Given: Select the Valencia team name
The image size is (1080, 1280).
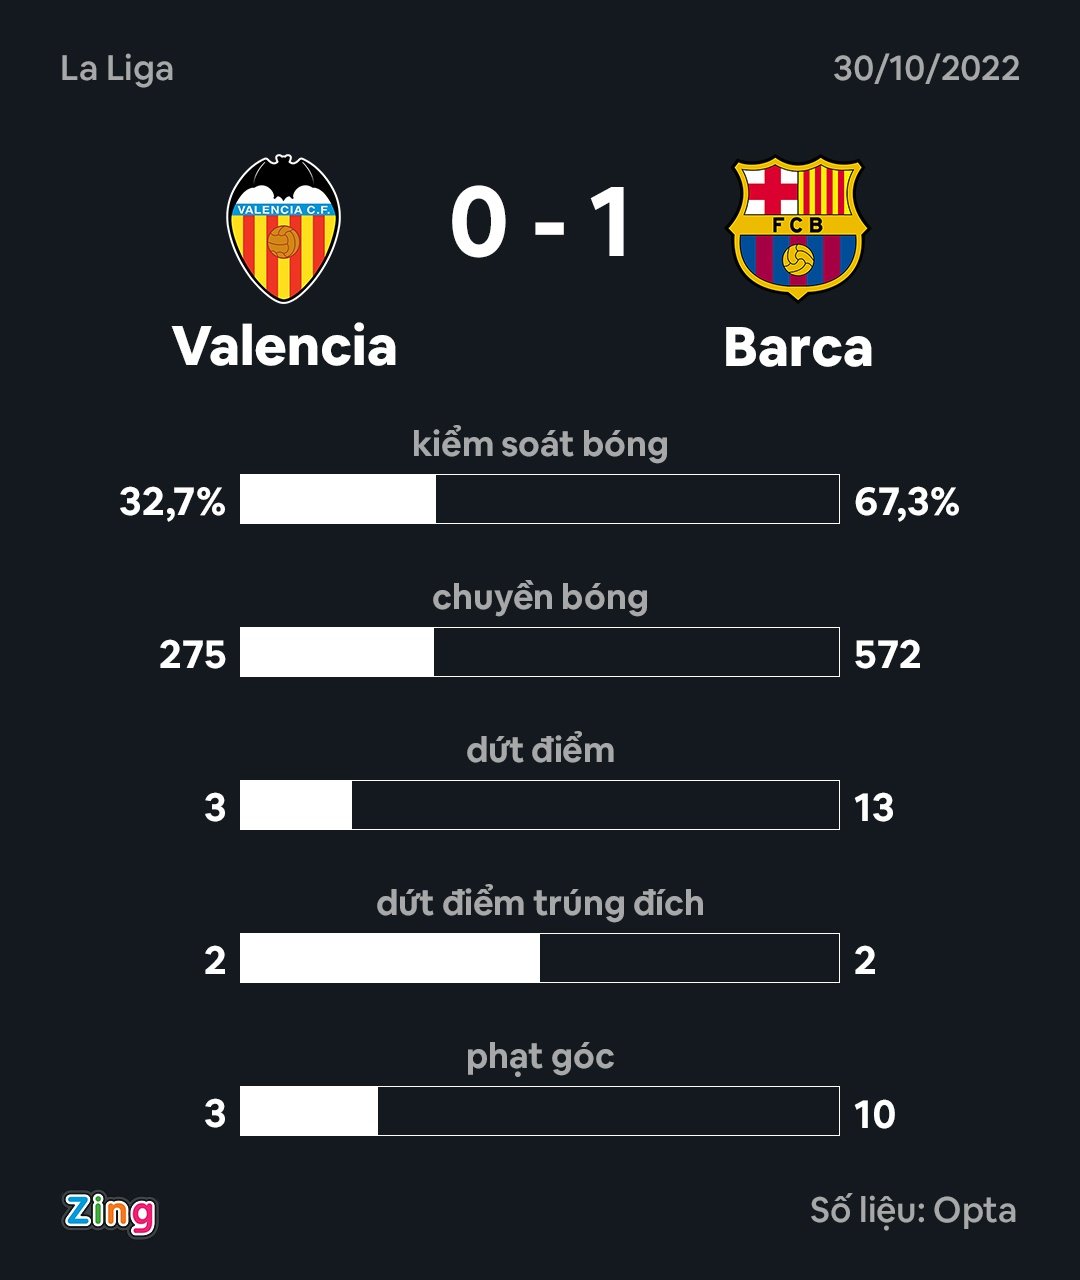Looking at the screenshot, I should tap(285, 346).
